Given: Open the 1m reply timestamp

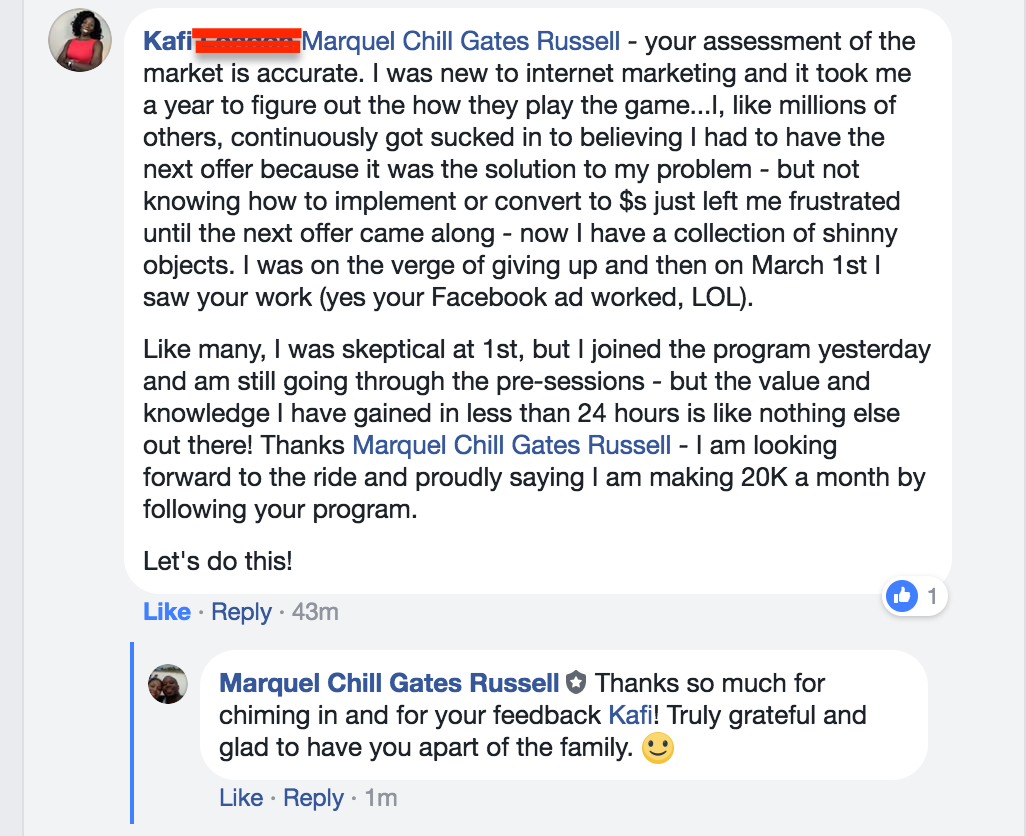Looking at the screenshot, I should click(x=381, y=798).
